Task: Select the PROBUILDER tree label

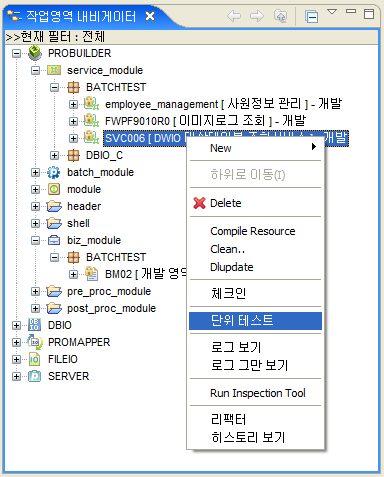Action: tap(79, 53)
